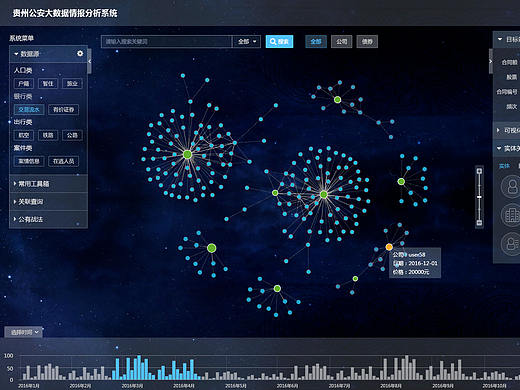Click the 人口类 category label
The height and width of the screenshot is (390, 520).
pos(23,70)
